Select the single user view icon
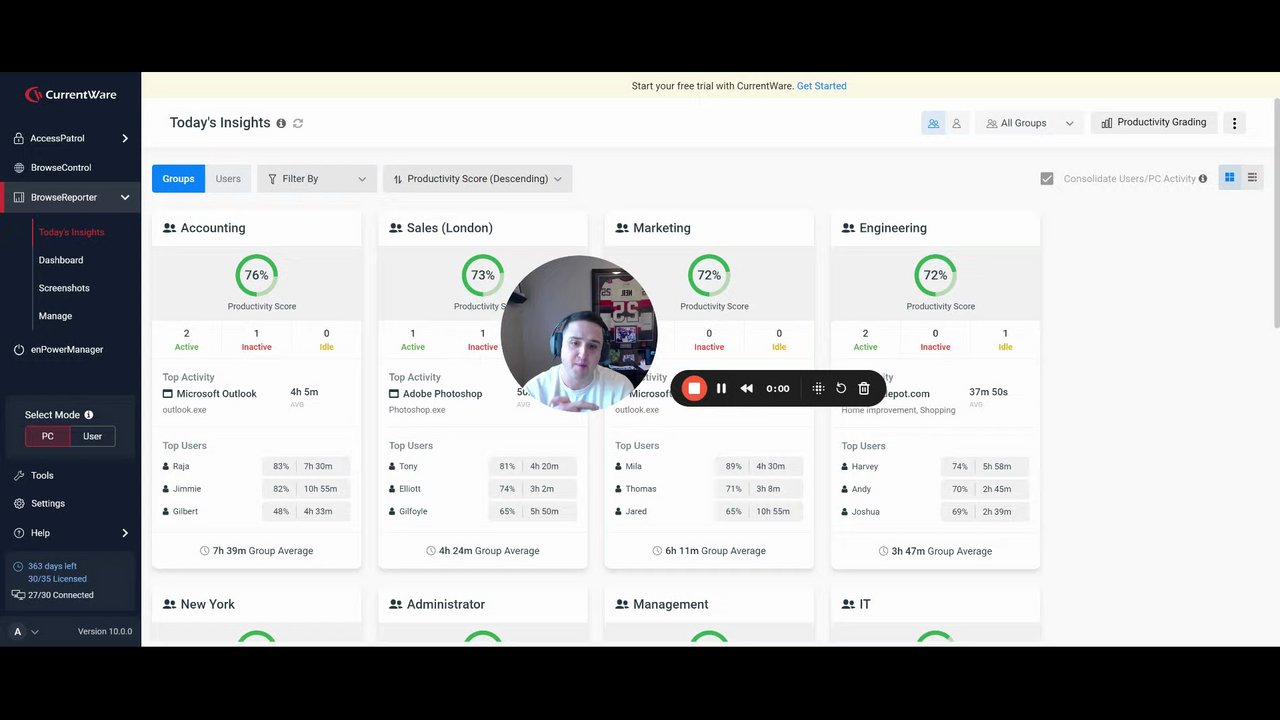1280x720 pixels. [956, 123]
